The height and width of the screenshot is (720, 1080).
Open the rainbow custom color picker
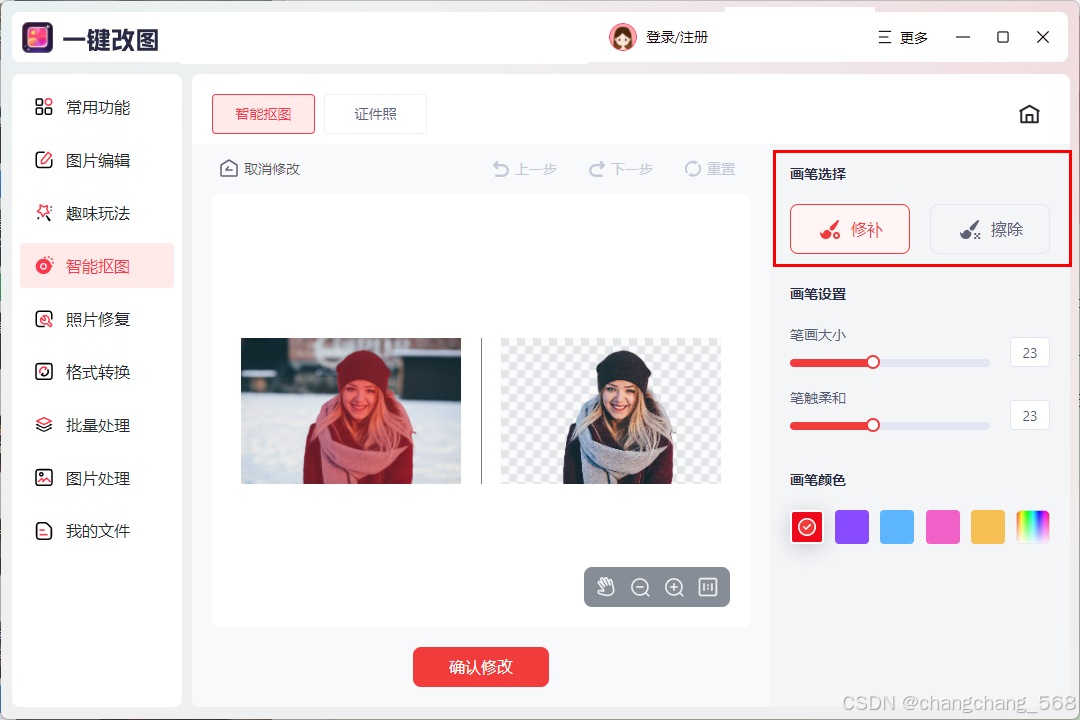click(1032, 527)
